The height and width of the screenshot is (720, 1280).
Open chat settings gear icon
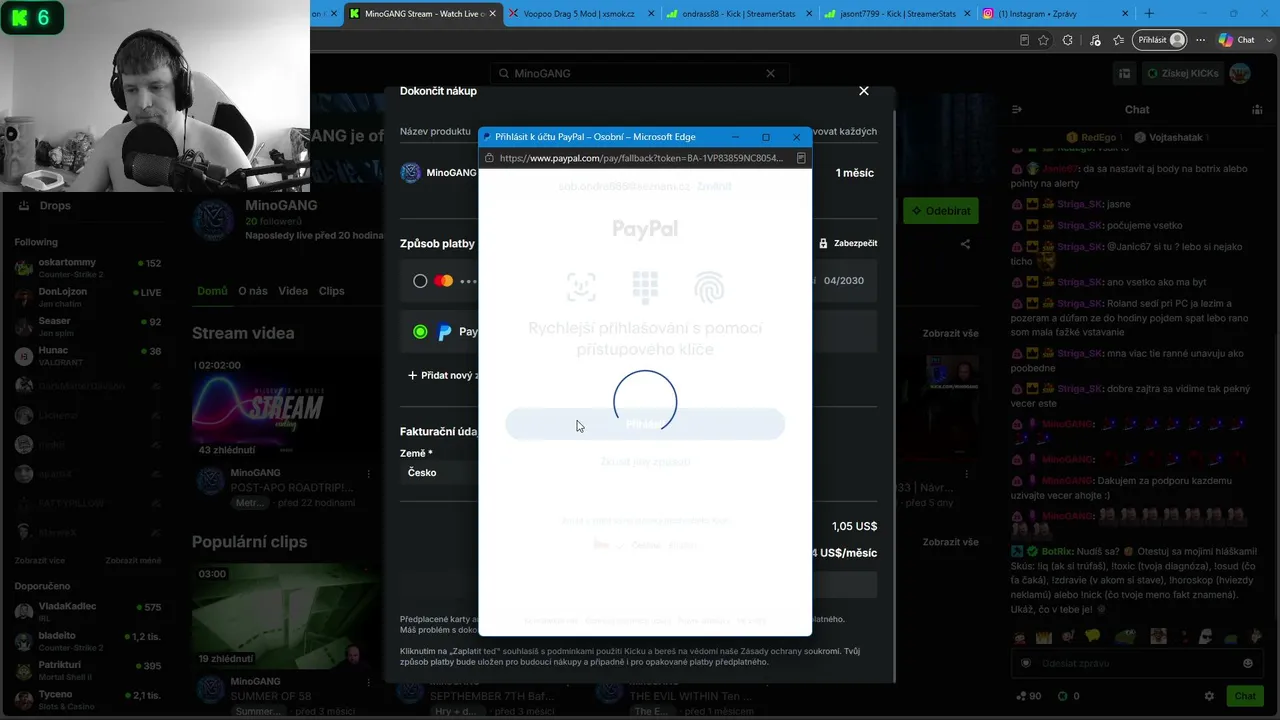tap(1209, 696)
